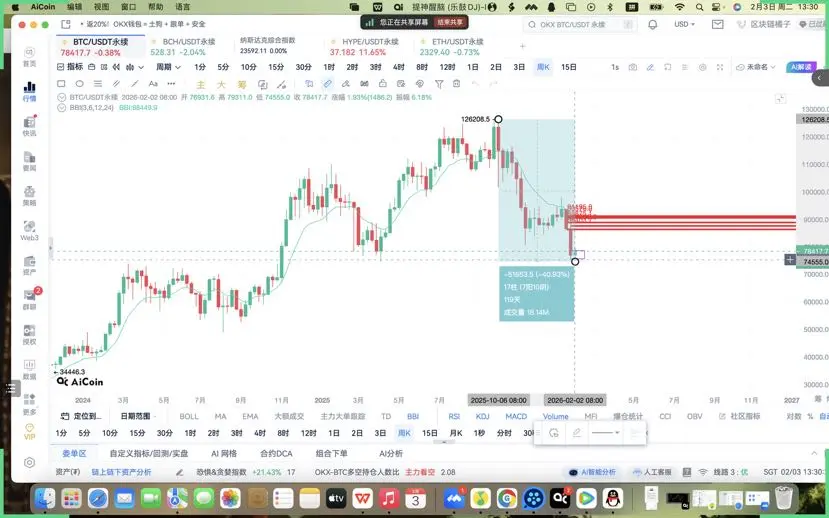Click the blue pencil draw-mode icon

(x=650, y=67)
